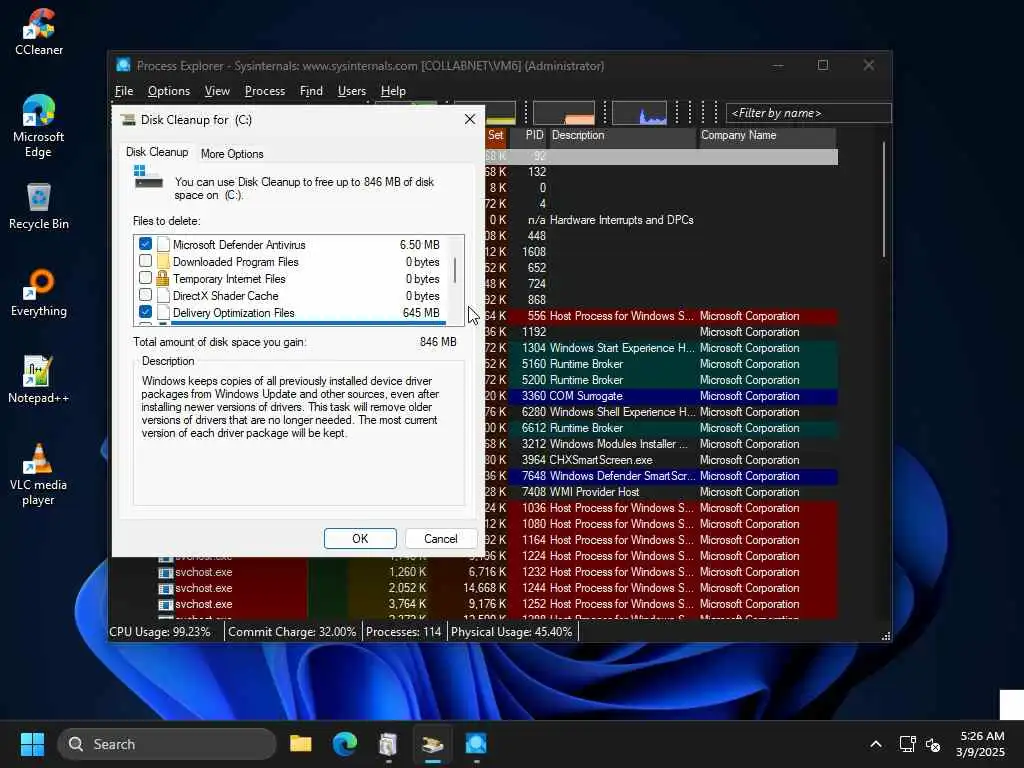Screen dimensions: 1024x768
Task: Launch VLC media player shortcut
Action: pyautogui.click(x=39, y=475)
